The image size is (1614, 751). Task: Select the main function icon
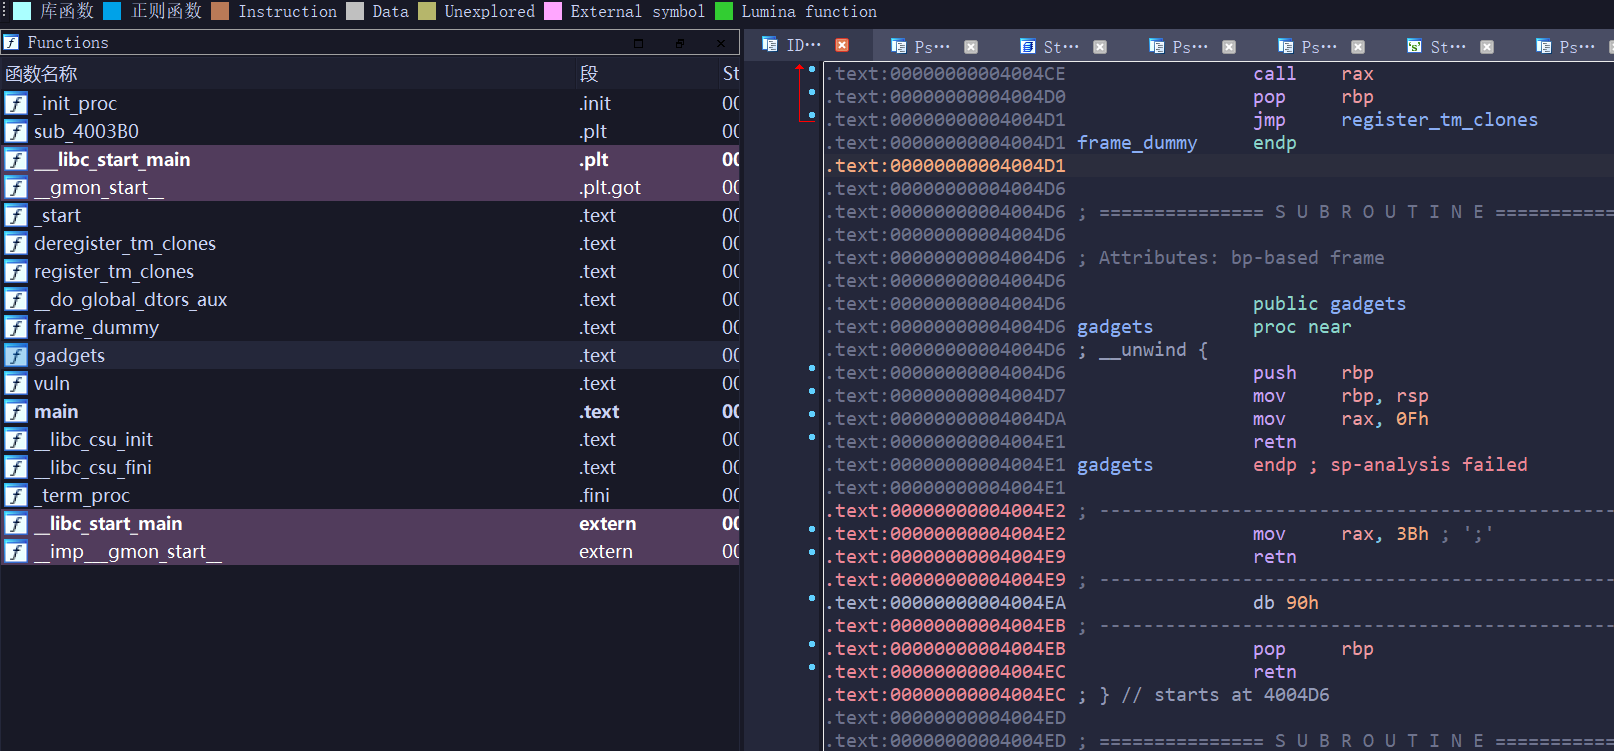pyautogui.click(x=16, y=411)
